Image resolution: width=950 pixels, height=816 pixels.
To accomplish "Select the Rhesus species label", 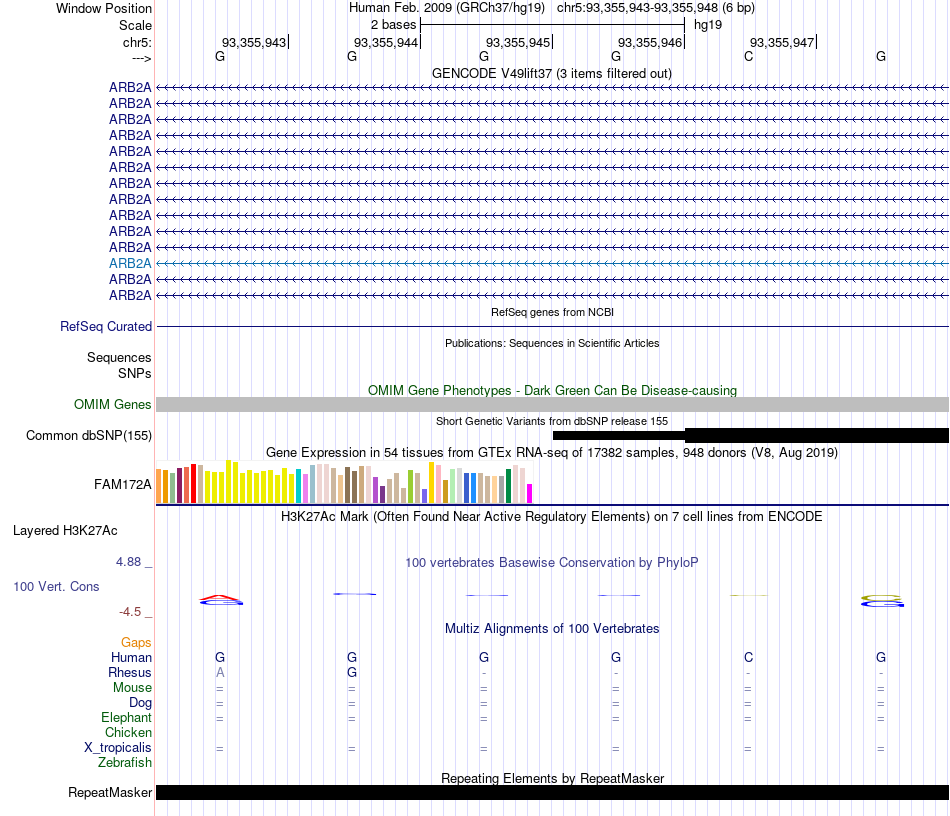I will 130,672.
